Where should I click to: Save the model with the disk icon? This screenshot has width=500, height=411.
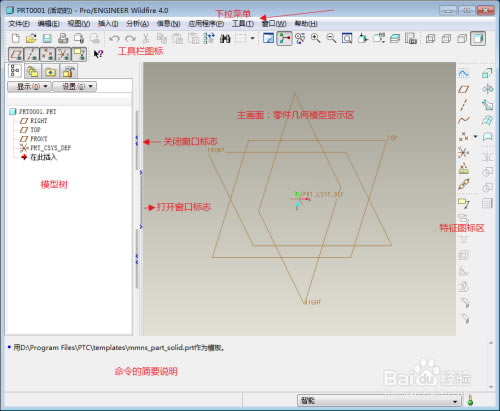[47, 38]
